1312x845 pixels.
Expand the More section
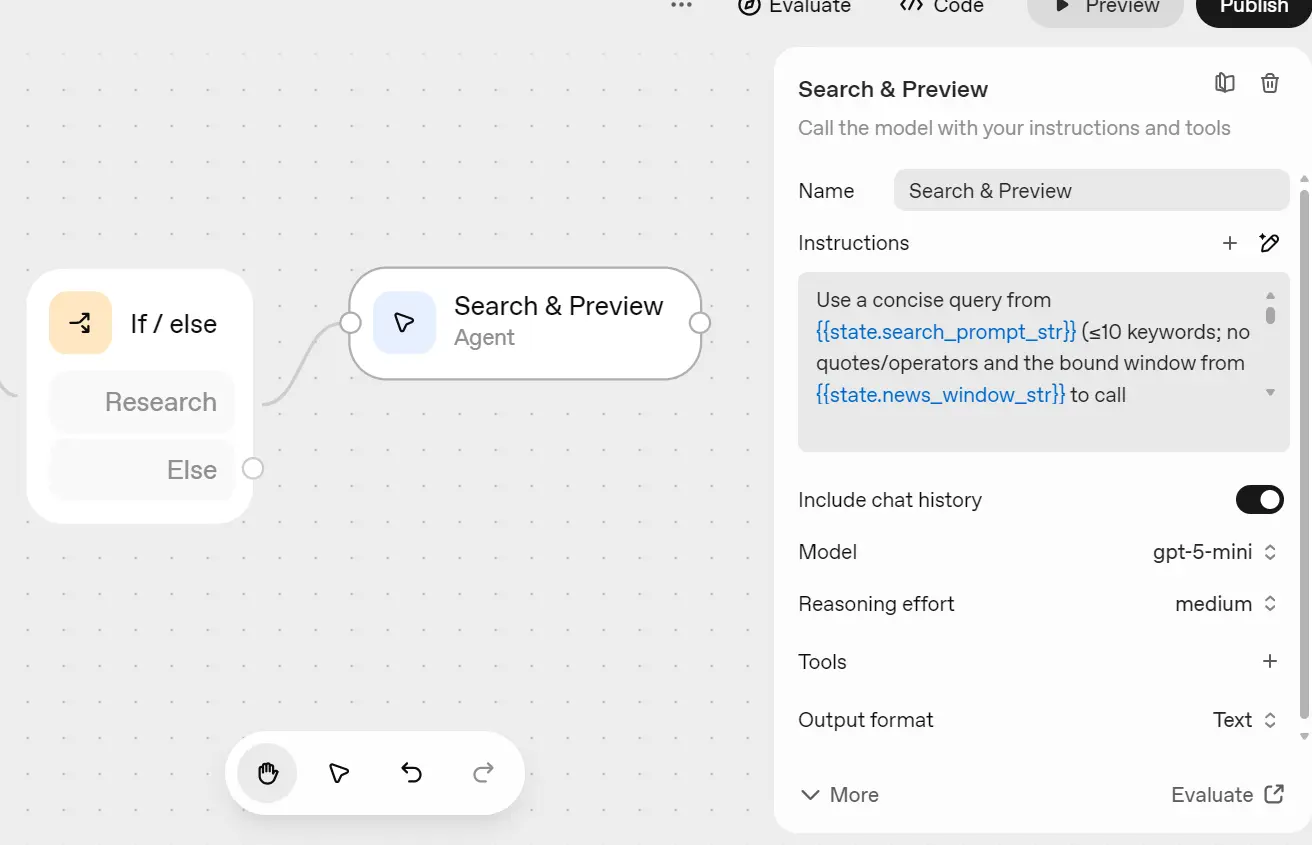coord(839,795)
